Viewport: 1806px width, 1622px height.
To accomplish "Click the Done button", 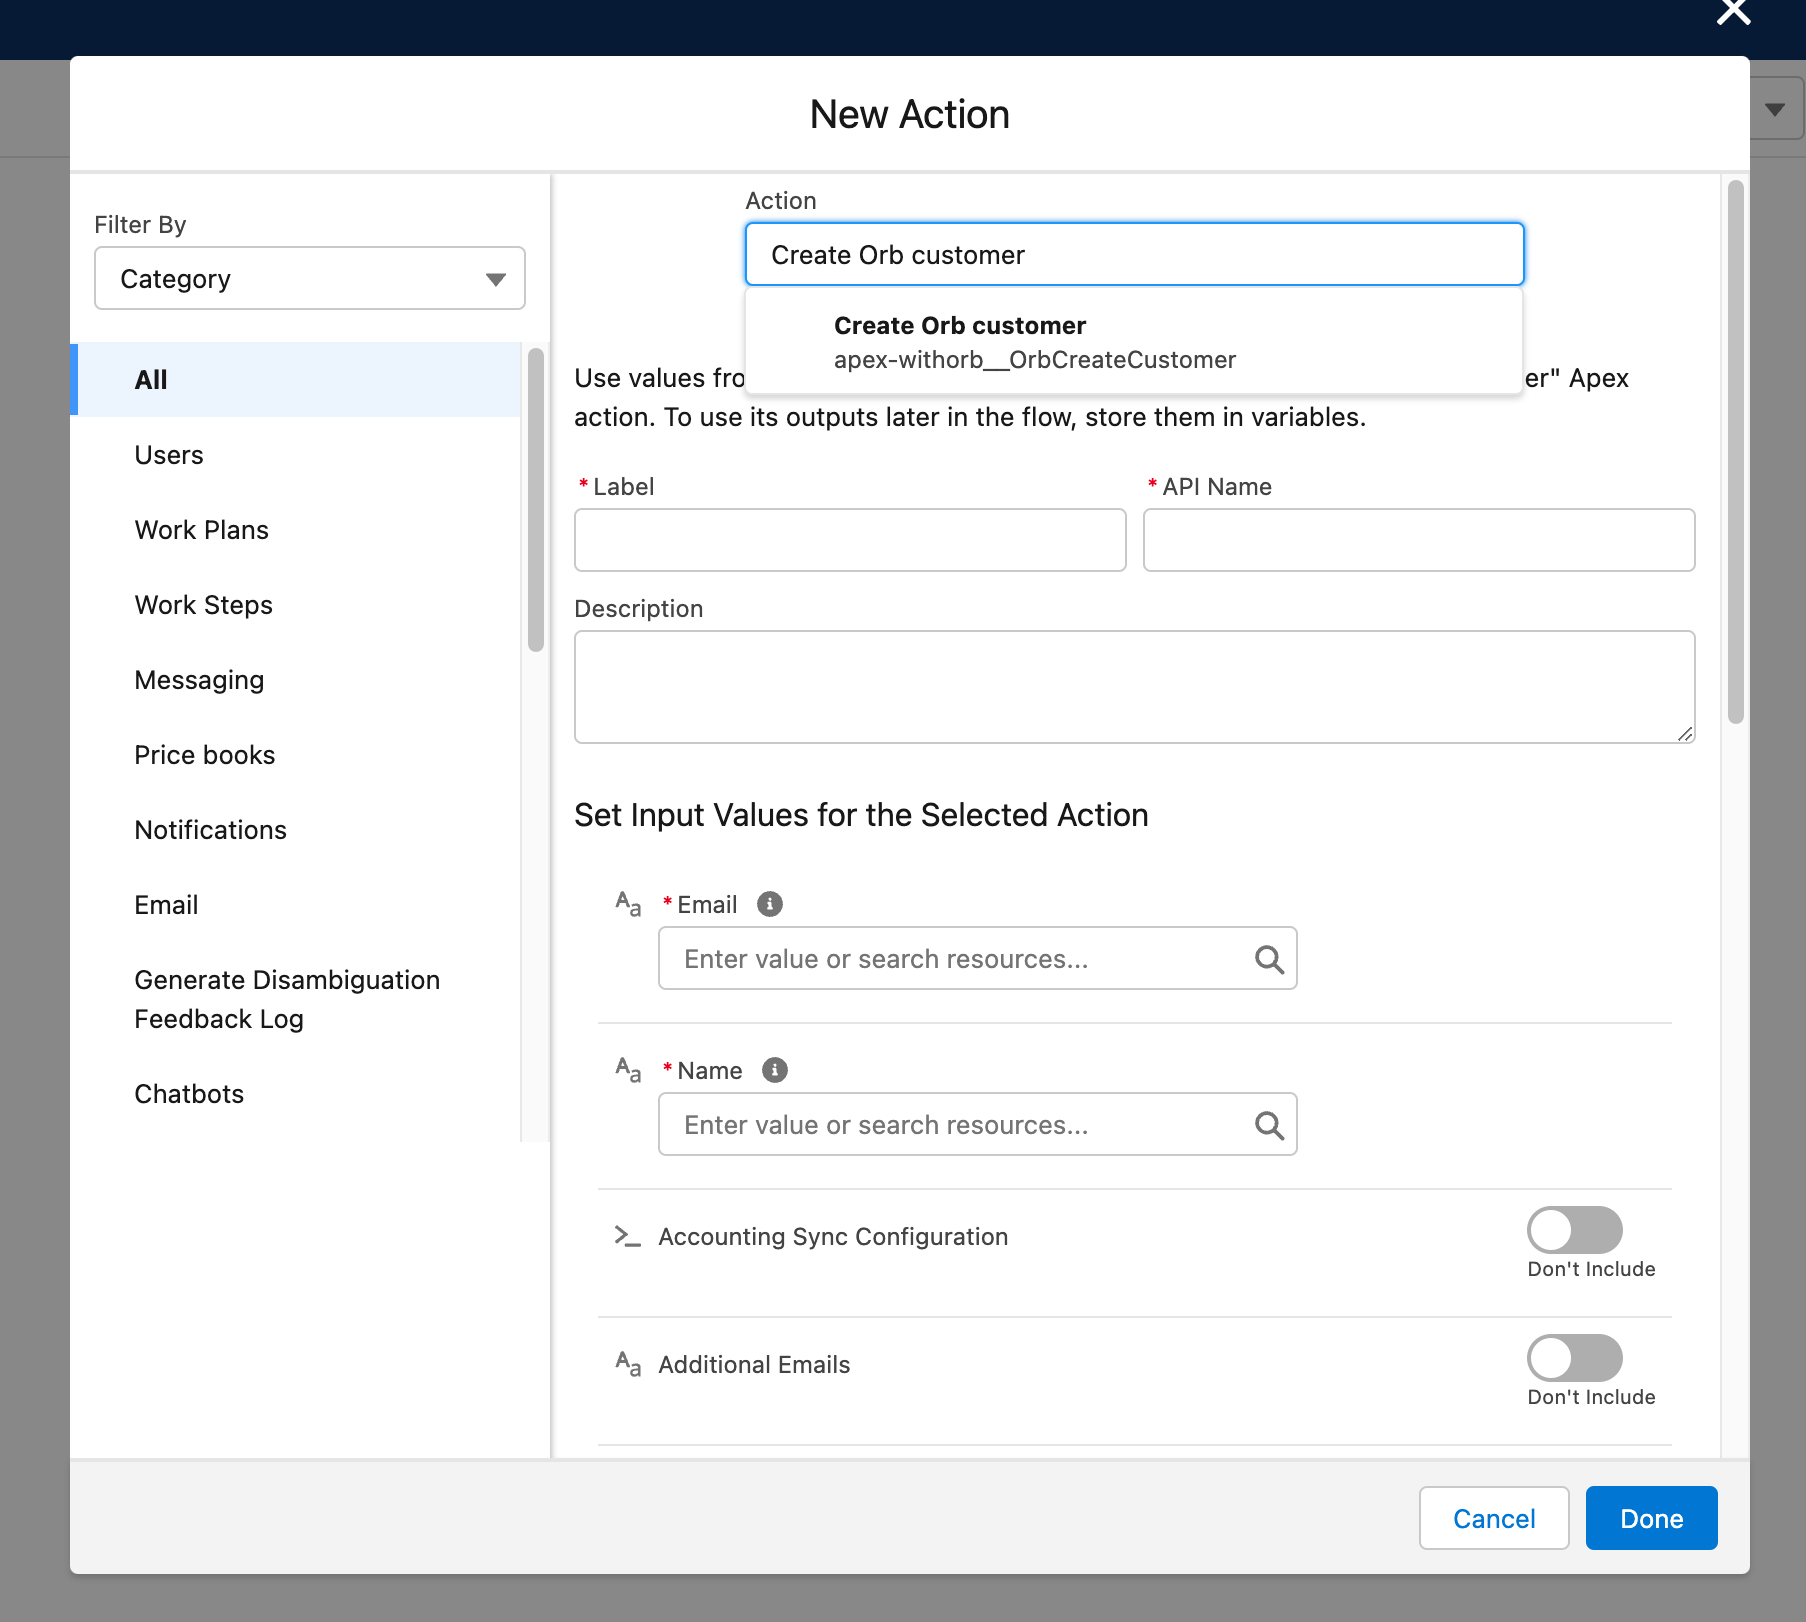I will click(1652, 1518).
